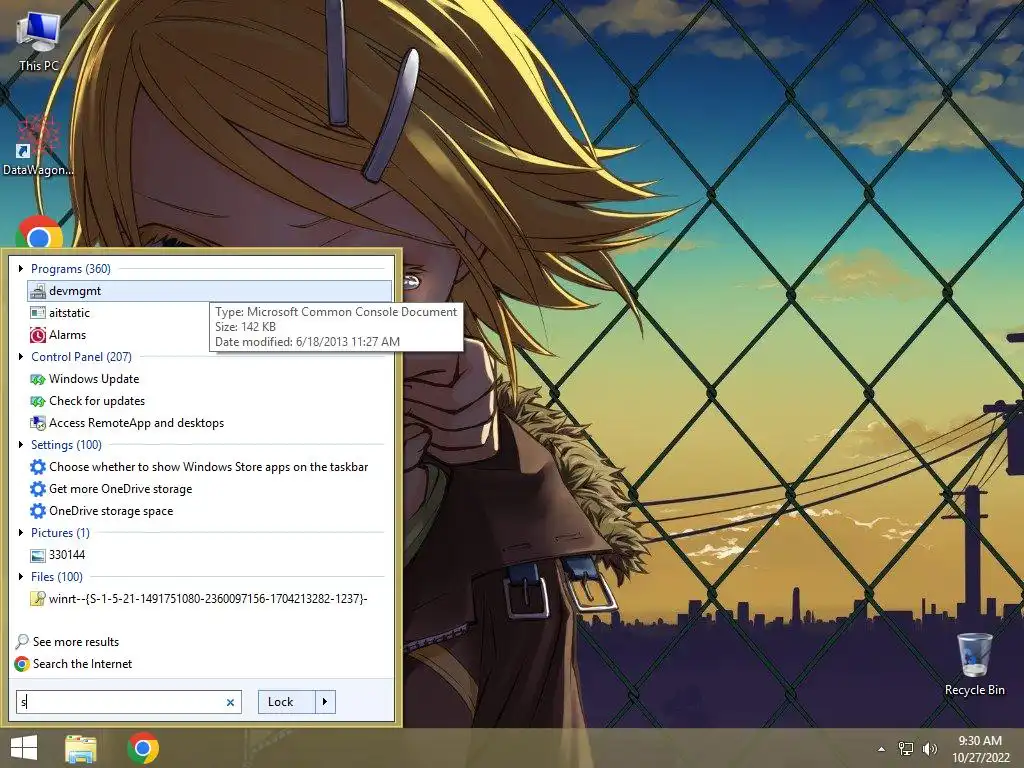Open 'Choose whether to show Windows Store apps' text

[208, 467]
